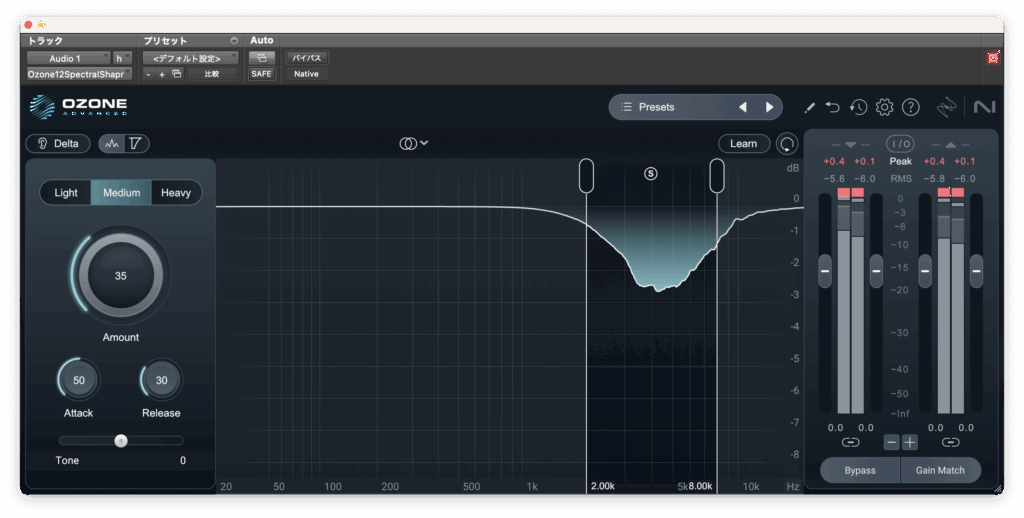Select the Light mode tab
The width and height of the screenshot is (1024, 518).
coord(66,193)
